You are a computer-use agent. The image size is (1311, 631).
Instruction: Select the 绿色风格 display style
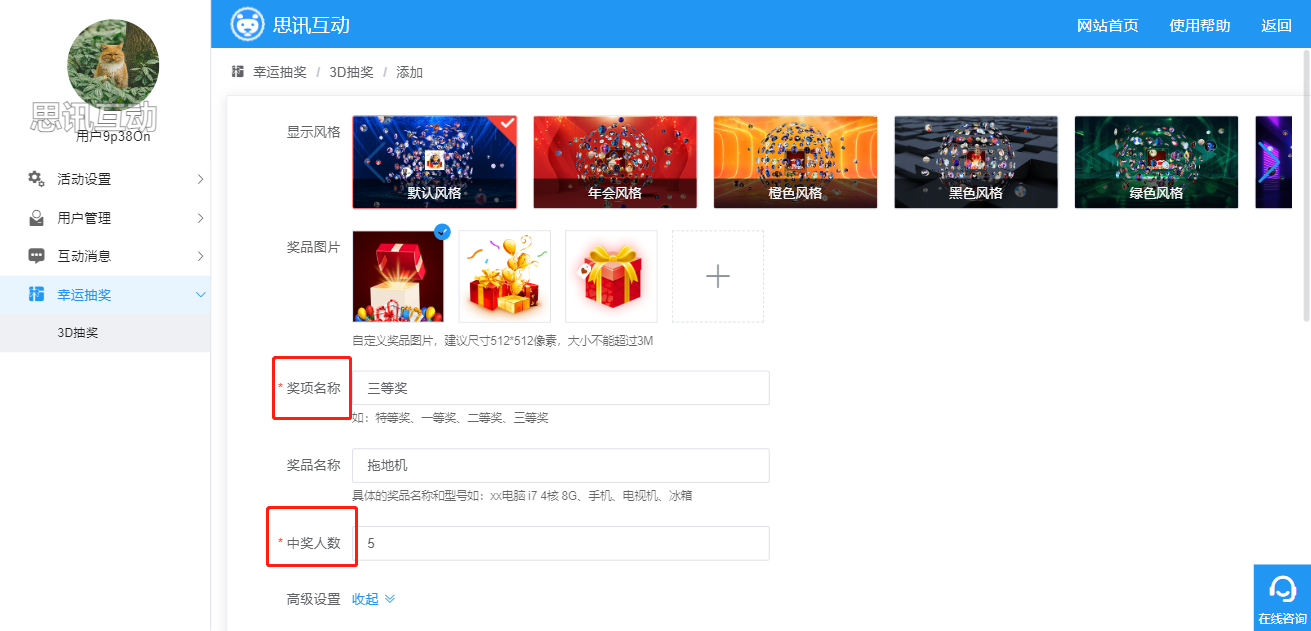(x=1156, y=162)
